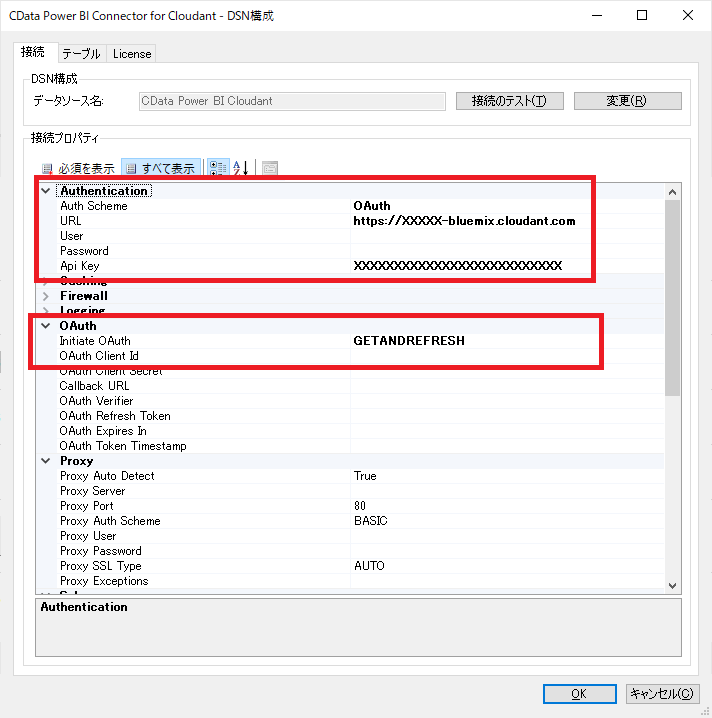The width and height of the screenshot is (712, 718).
Task: Click the property grid scrollbar thumb
Action: [x=672, y=298]
